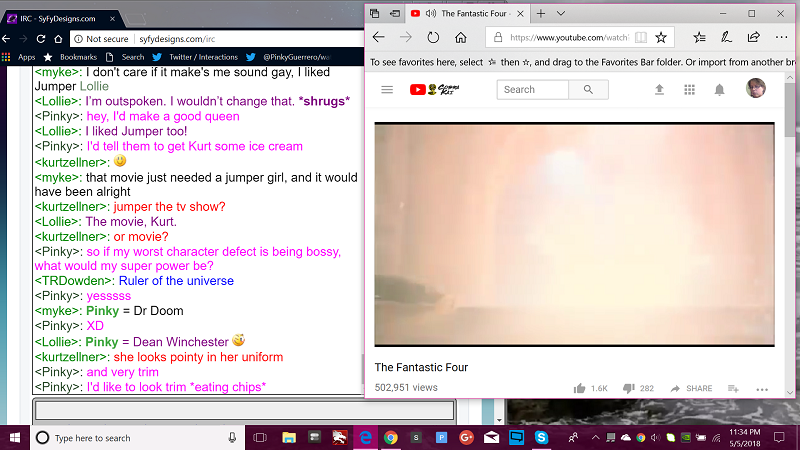Close the IRC - SyfyDesigns.com tab
Image resolution: width=800 pixels, height=450 pixels.
[112, 19]
